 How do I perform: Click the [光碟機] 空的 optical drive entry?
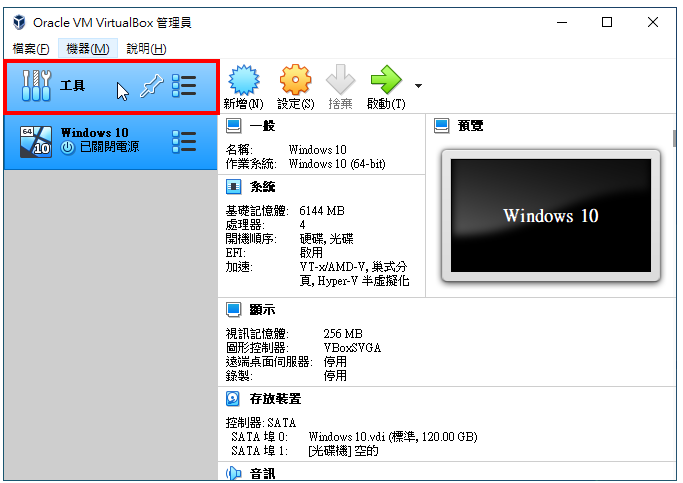[x=343, y=451]
